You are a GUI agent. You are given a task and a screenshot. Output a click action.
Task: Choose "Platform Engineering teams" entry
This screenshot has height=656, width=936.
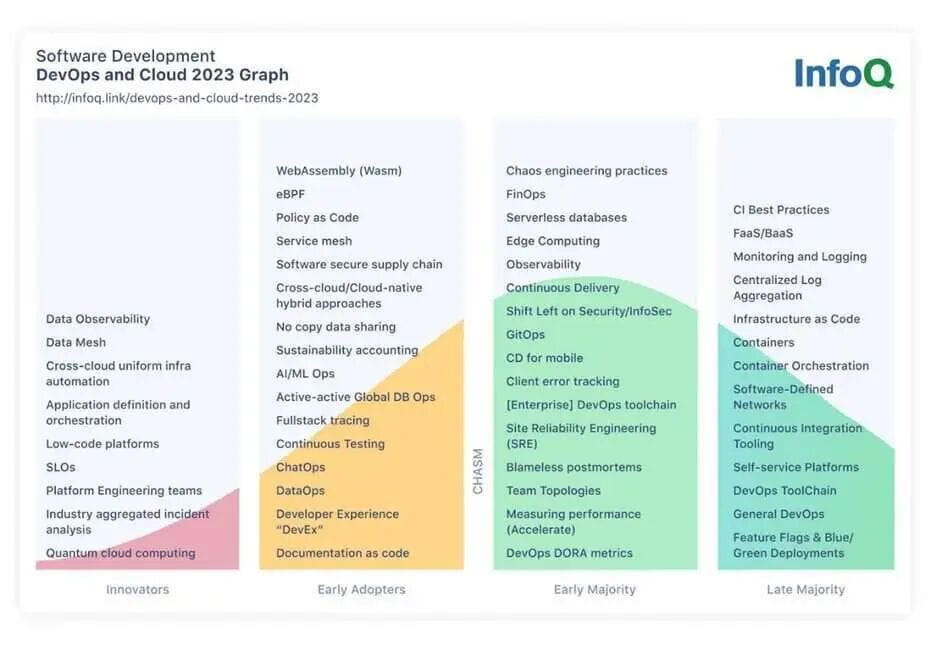pos(124,491)
